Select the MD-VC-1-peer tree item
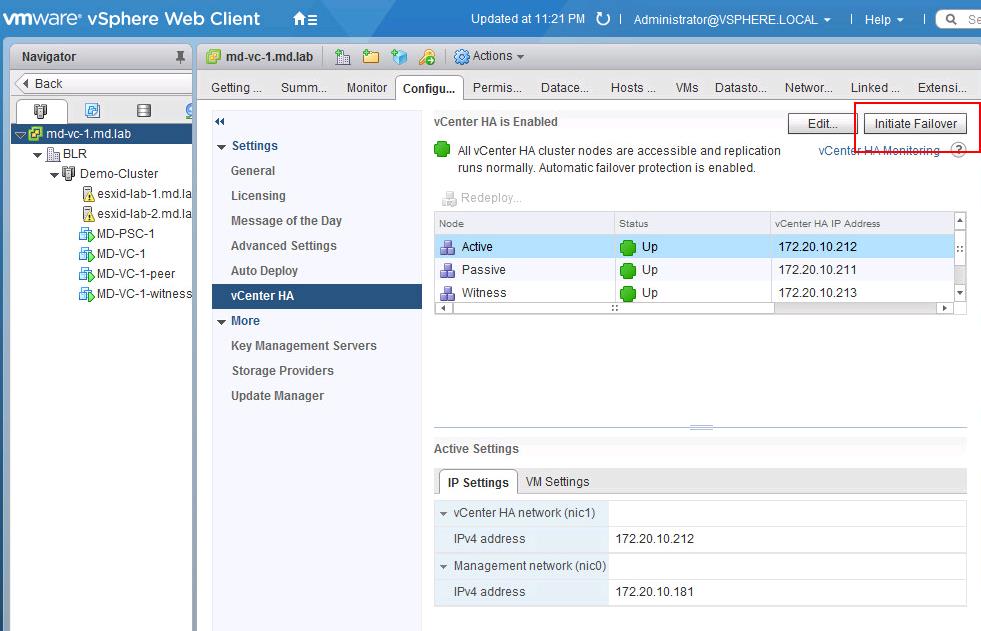Viewport: 981px width, 631px height. [136, 274]
